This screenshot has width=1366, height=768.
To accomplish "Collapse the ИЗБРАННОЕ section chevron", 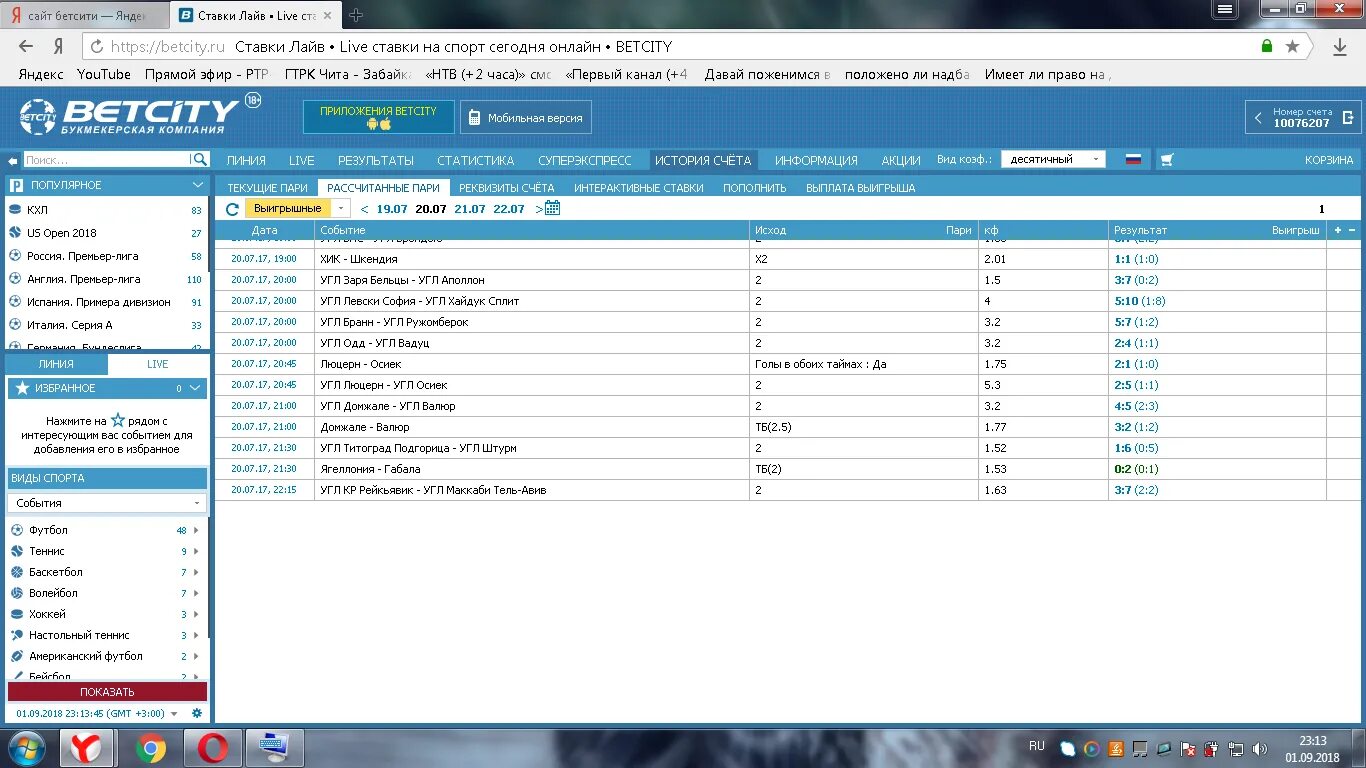I will 195,388.
